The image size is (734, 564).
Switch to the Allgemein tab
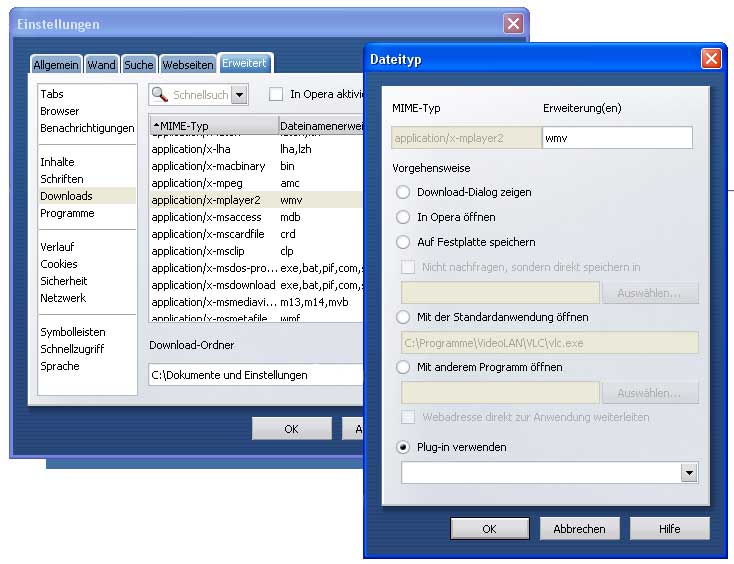(55, 65)
